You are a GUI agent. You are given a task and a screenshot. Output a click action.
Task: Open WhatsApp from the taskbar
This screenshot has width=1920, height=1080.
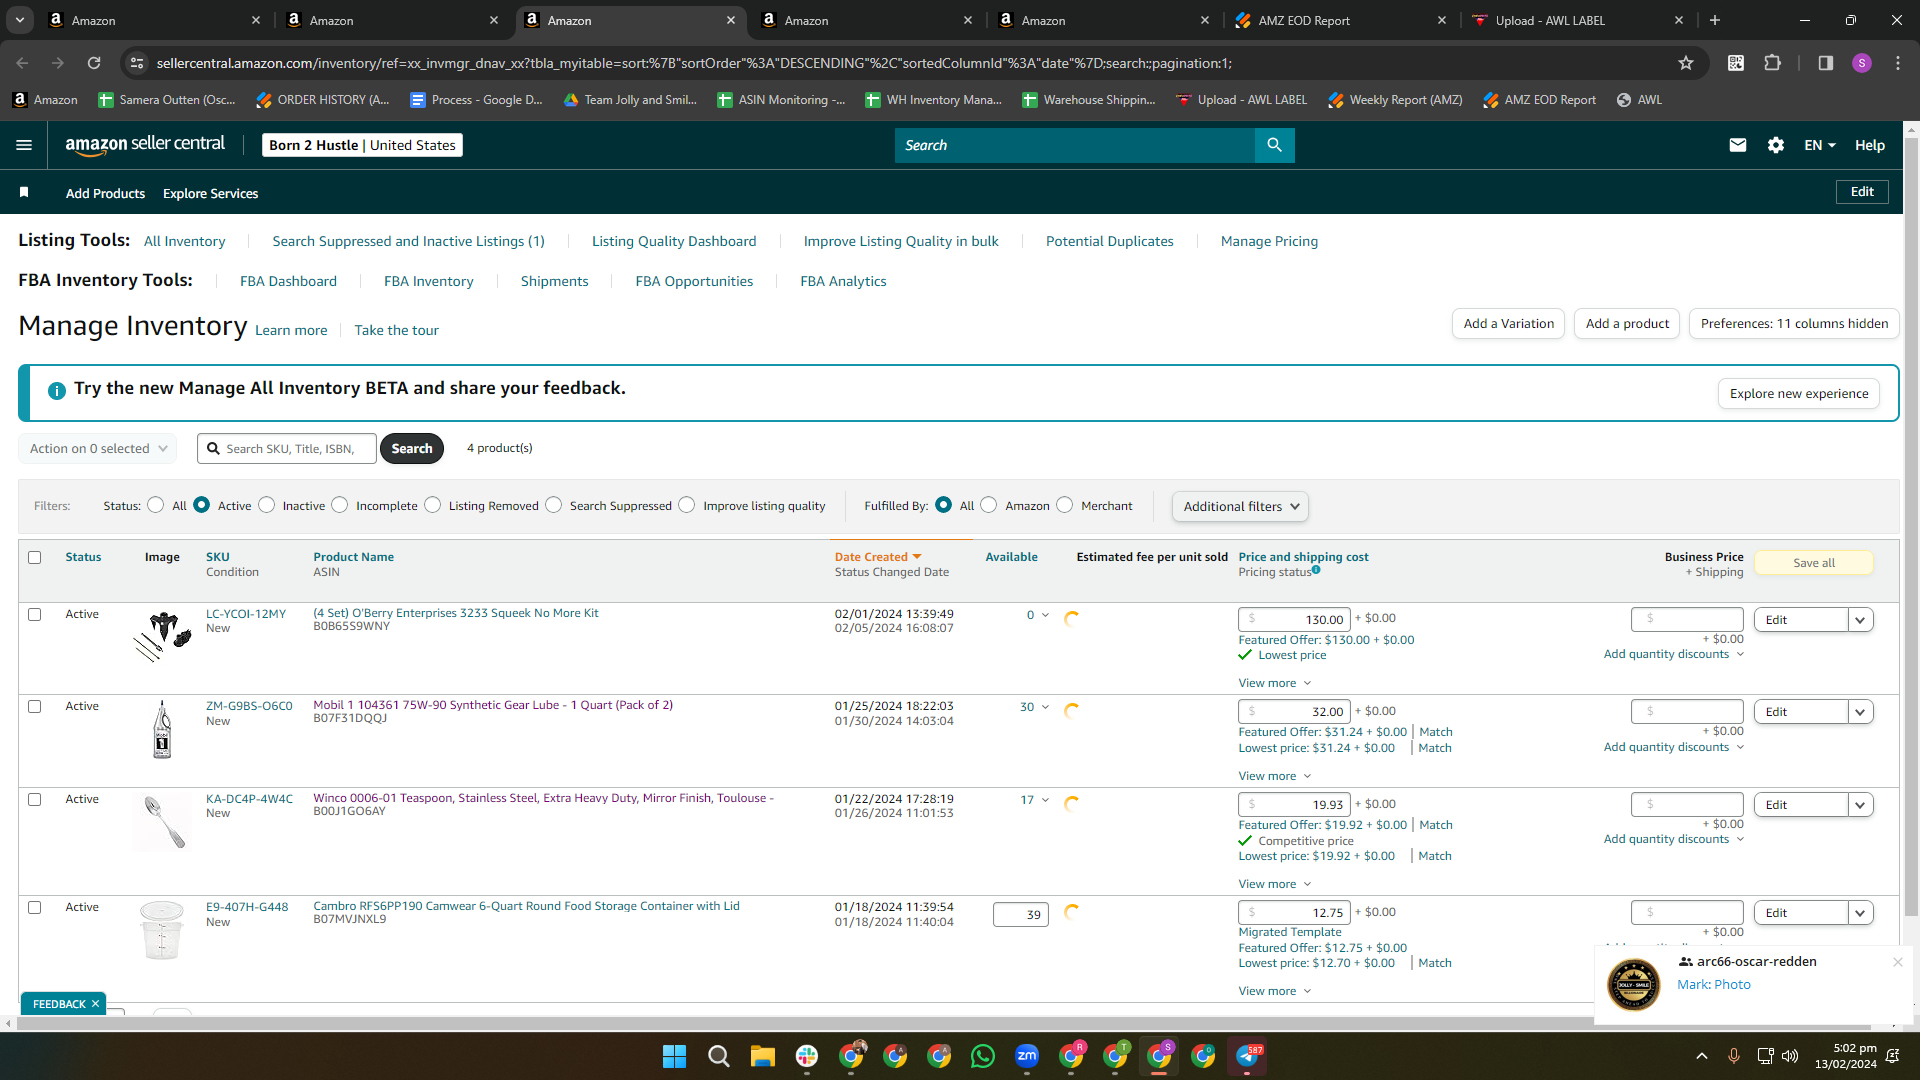click(x=983, y=1056)
